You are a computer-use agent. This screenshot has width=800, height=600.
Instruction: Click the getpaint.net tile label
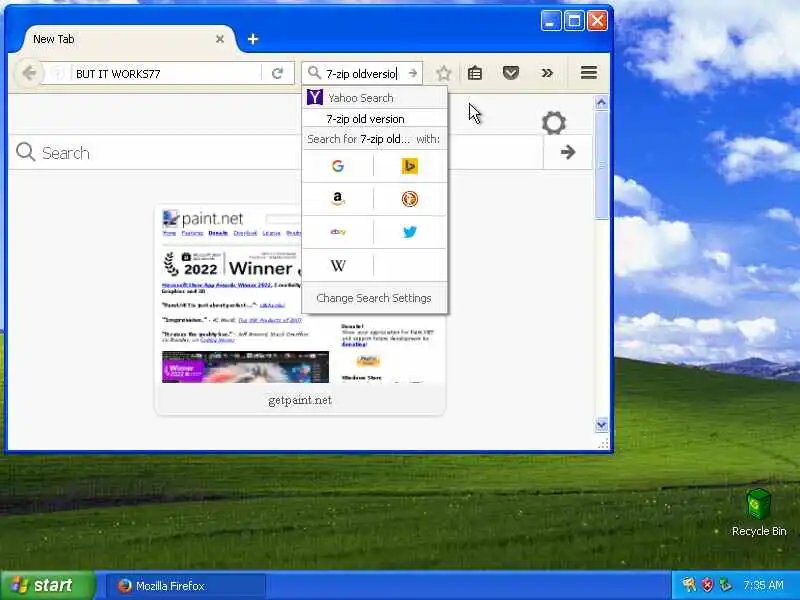[300, 401]
